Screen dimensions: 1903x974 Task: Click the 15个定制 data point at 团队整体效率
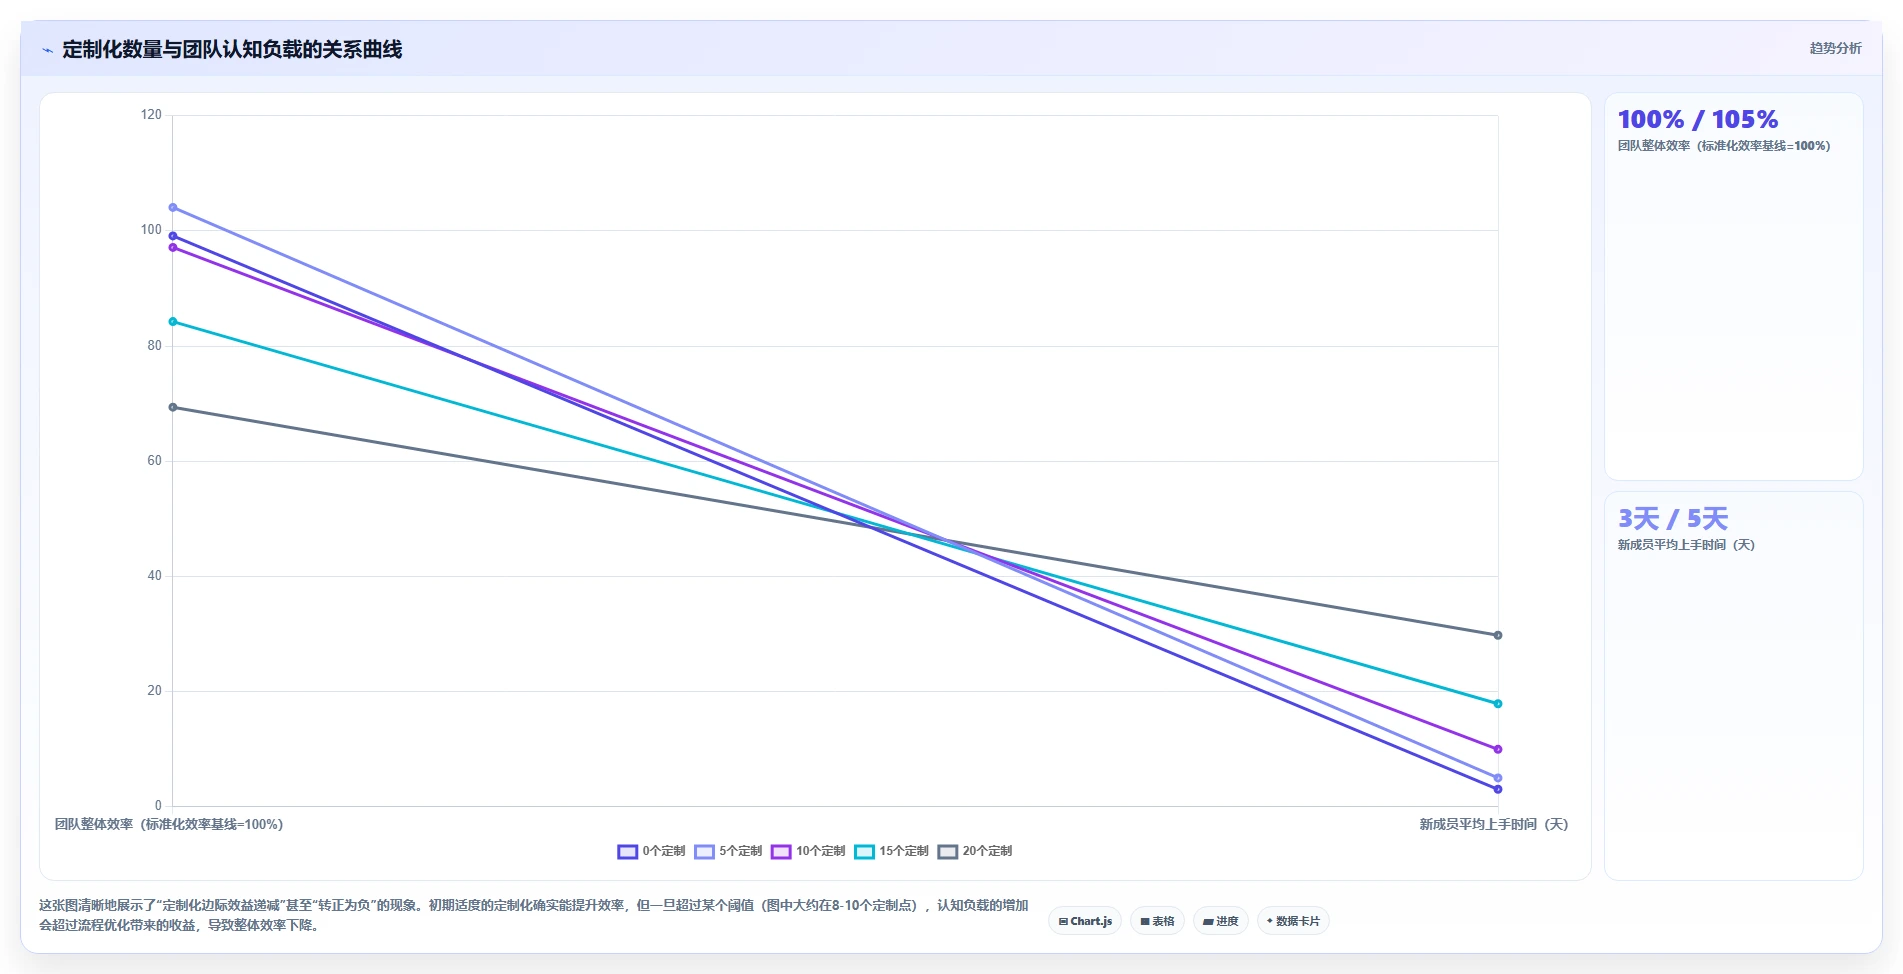(x=173, y=322)
